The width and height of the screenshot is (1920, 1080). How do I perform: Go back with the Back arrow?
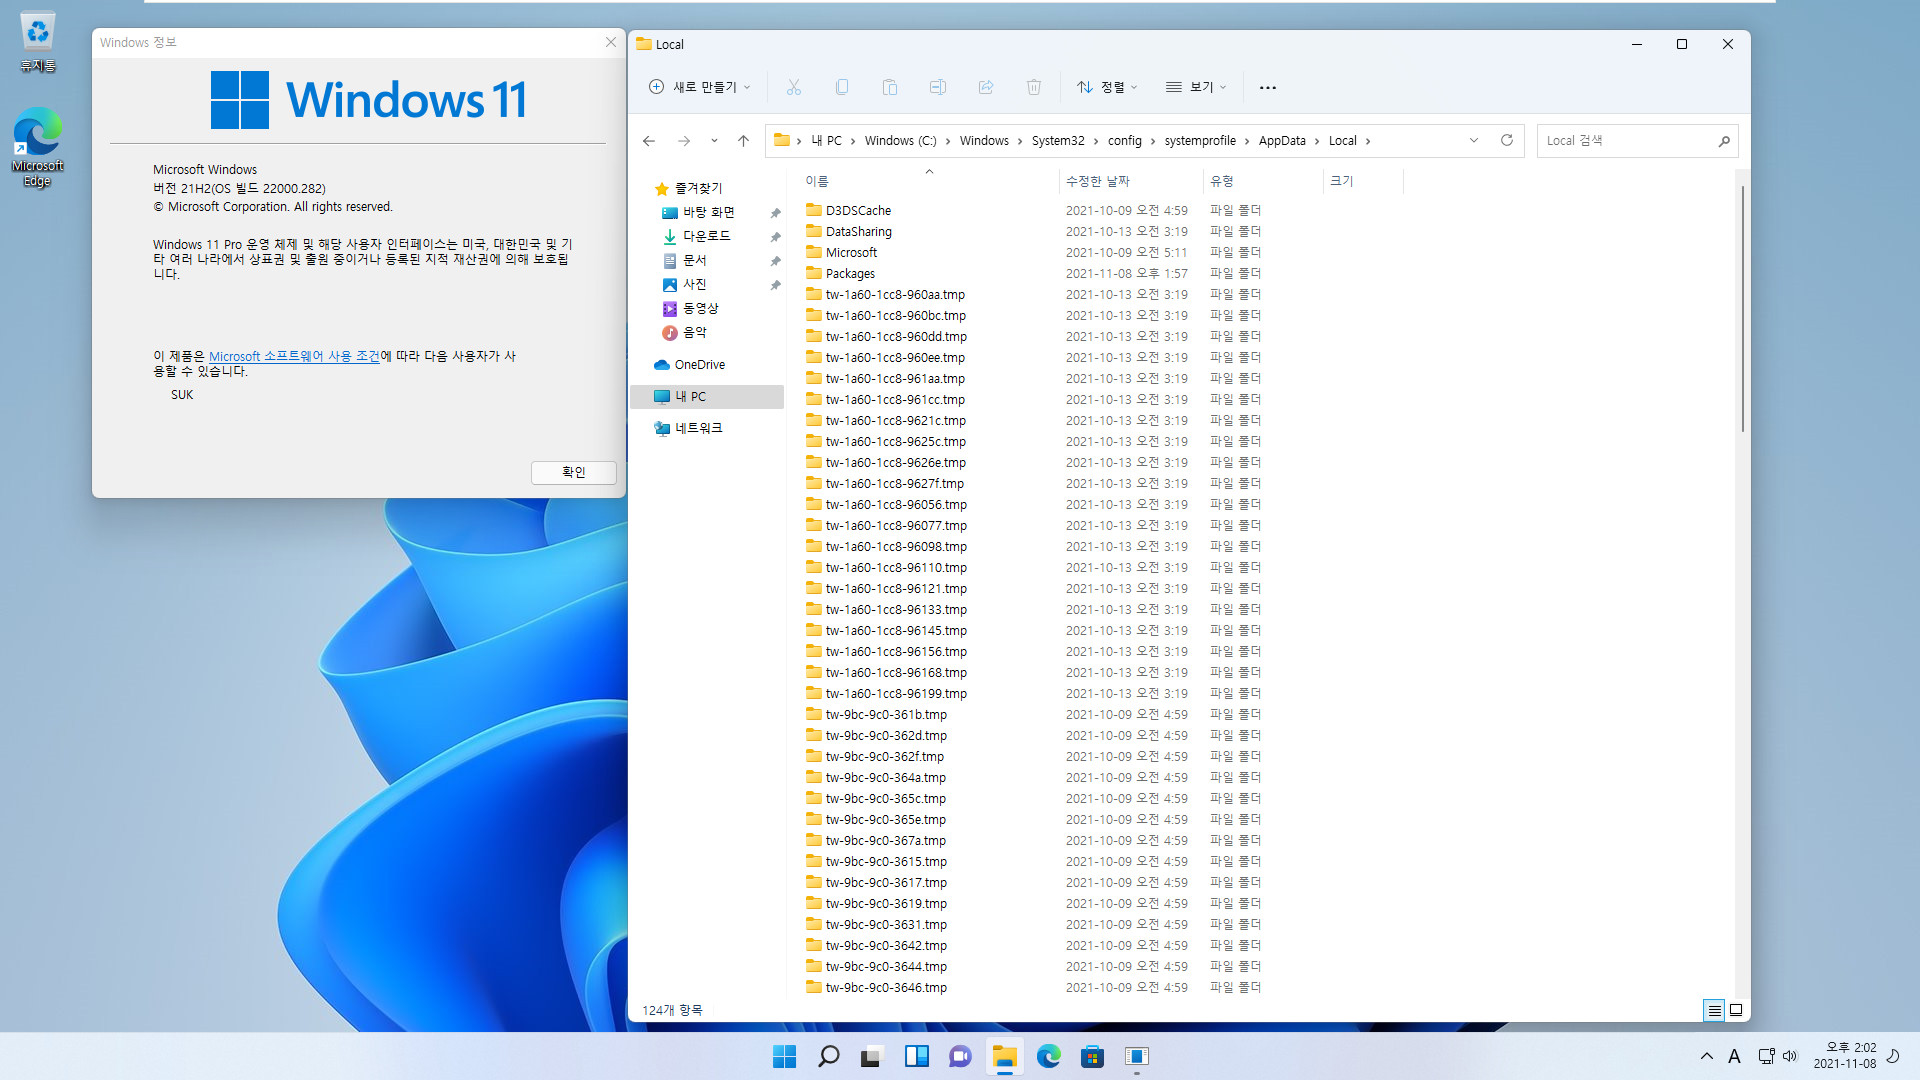[649, 141]
